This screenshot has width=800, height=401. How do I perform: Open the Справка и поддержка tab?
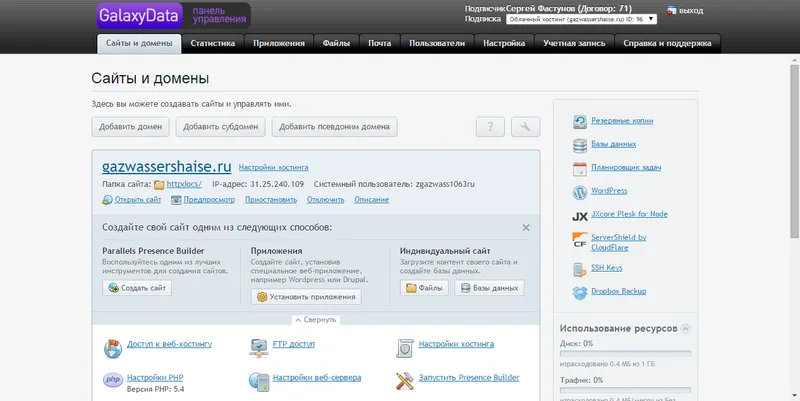pyautogui.click(x=667, y=43)
